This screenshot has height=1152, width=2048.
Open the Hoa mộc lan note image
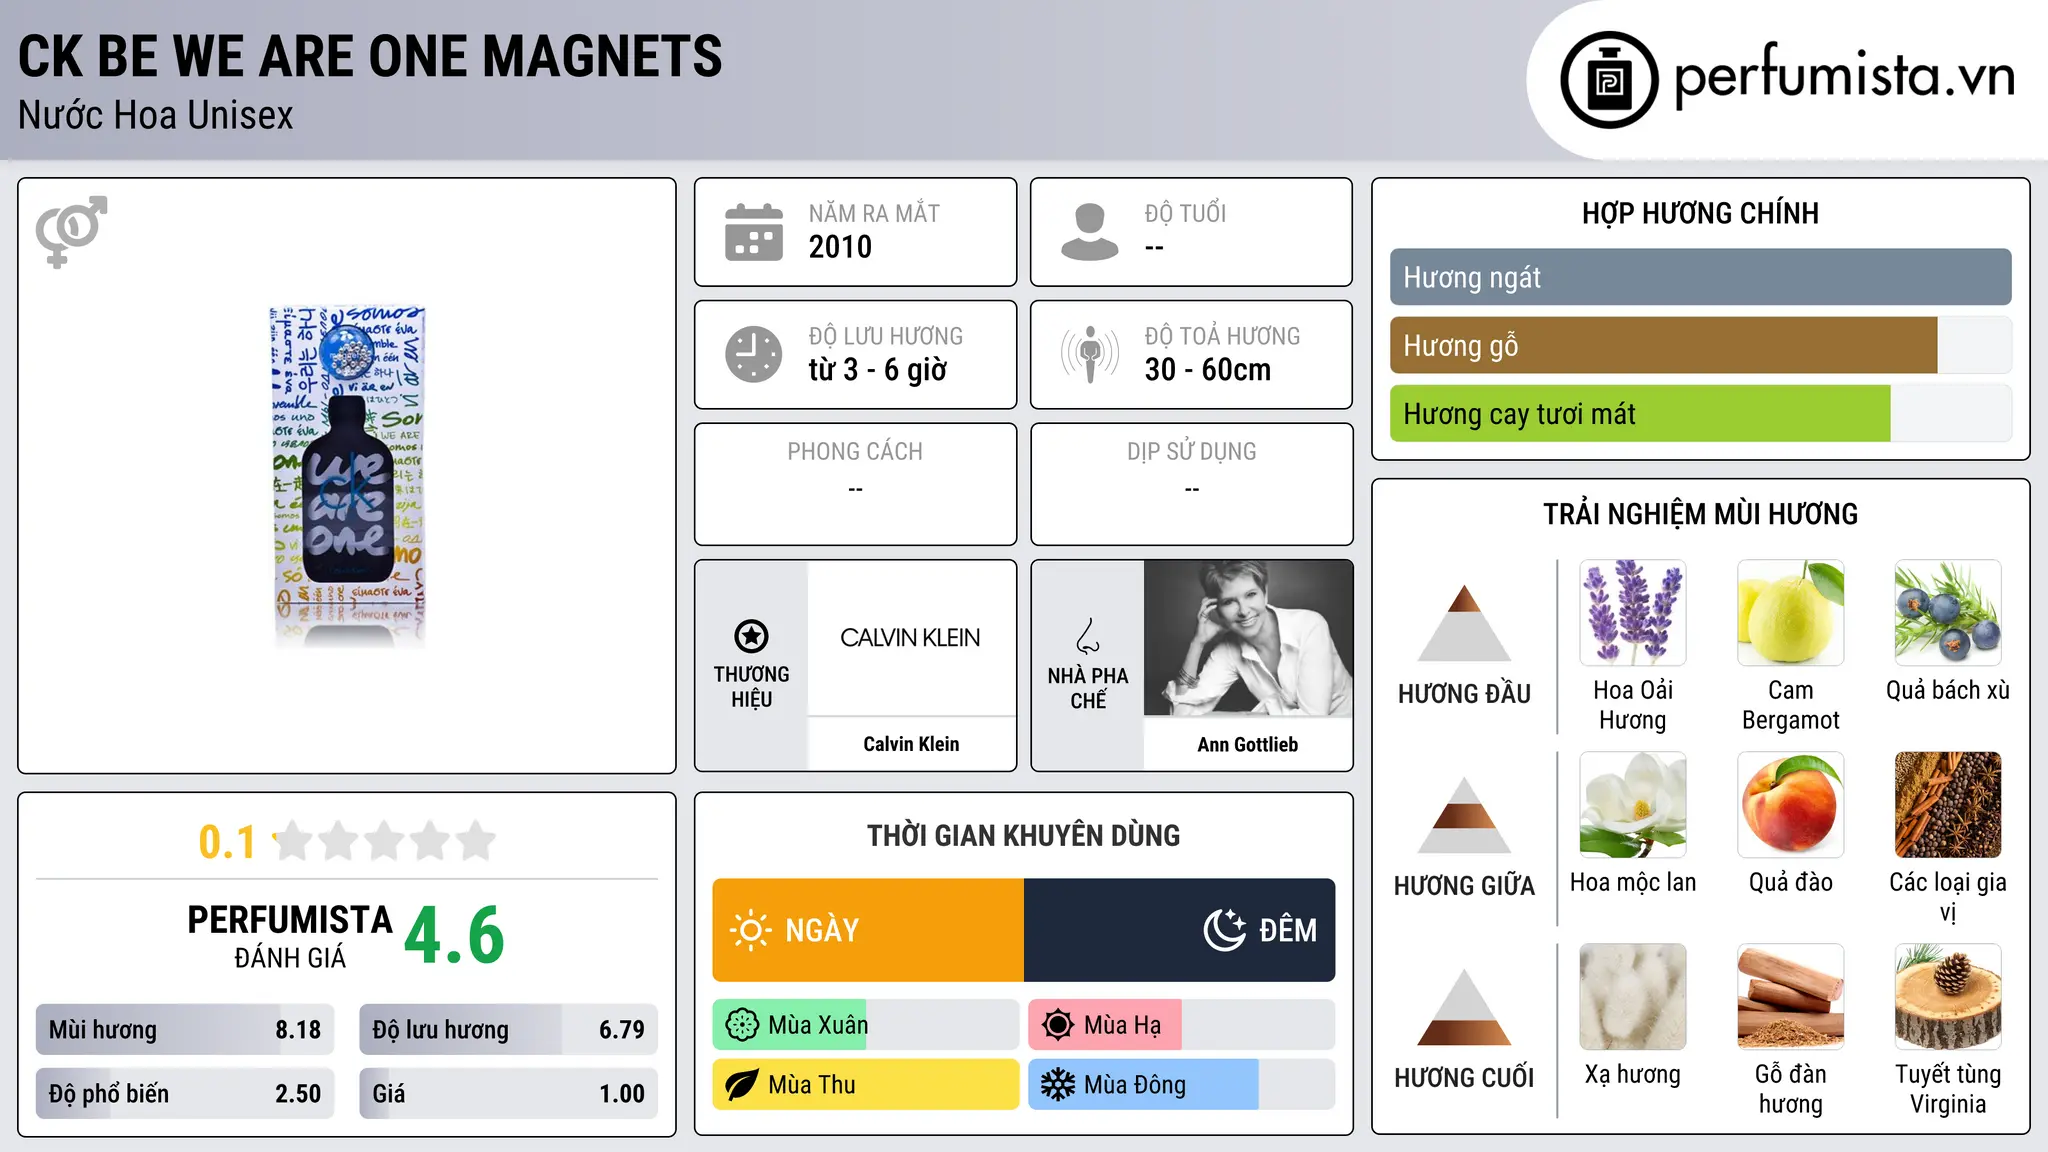point(1633,805)
